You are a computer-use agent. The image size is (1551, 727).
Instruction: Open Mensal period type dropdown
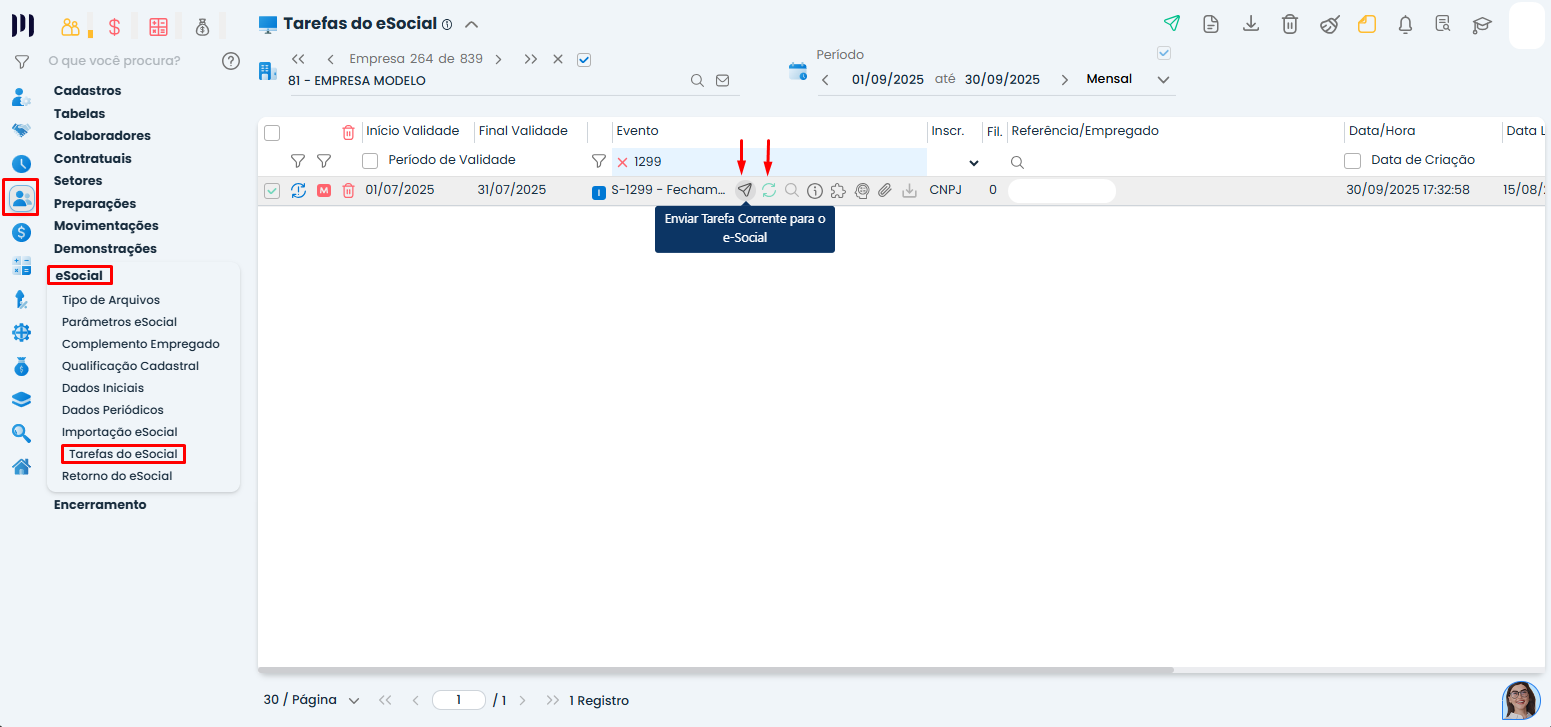1127,79
